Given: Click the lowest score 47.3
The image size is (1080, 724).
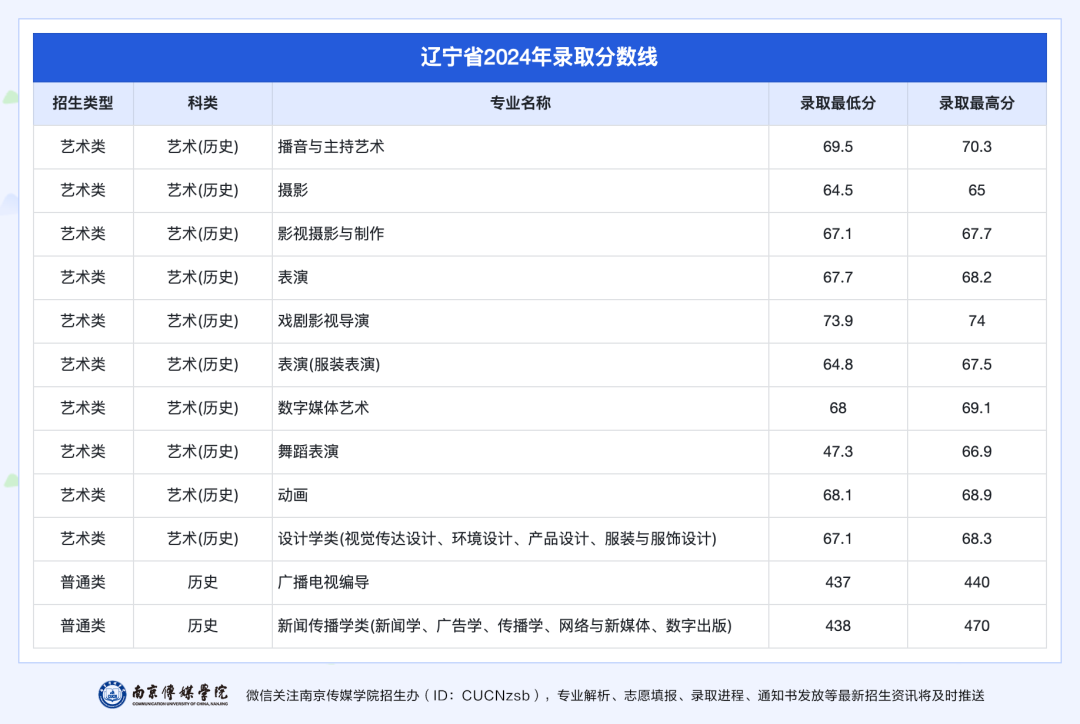Looking at the screenshot, I should [838, 451].
